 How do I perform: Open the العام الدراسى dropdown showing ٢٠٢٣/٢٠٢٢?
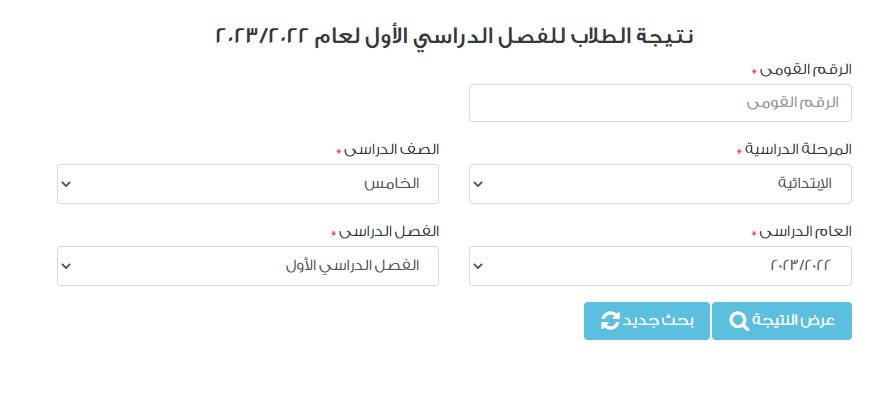(660, 266)
